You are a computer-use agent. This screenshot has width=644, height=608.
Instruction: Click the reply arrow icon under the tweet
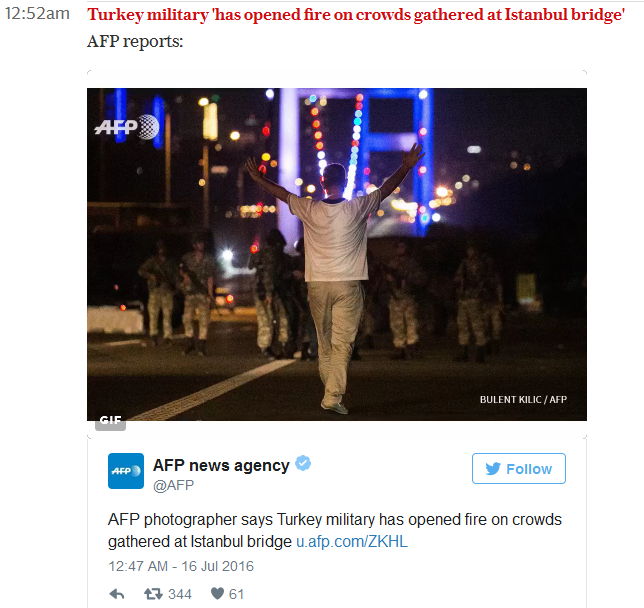[x=117, y=594]
